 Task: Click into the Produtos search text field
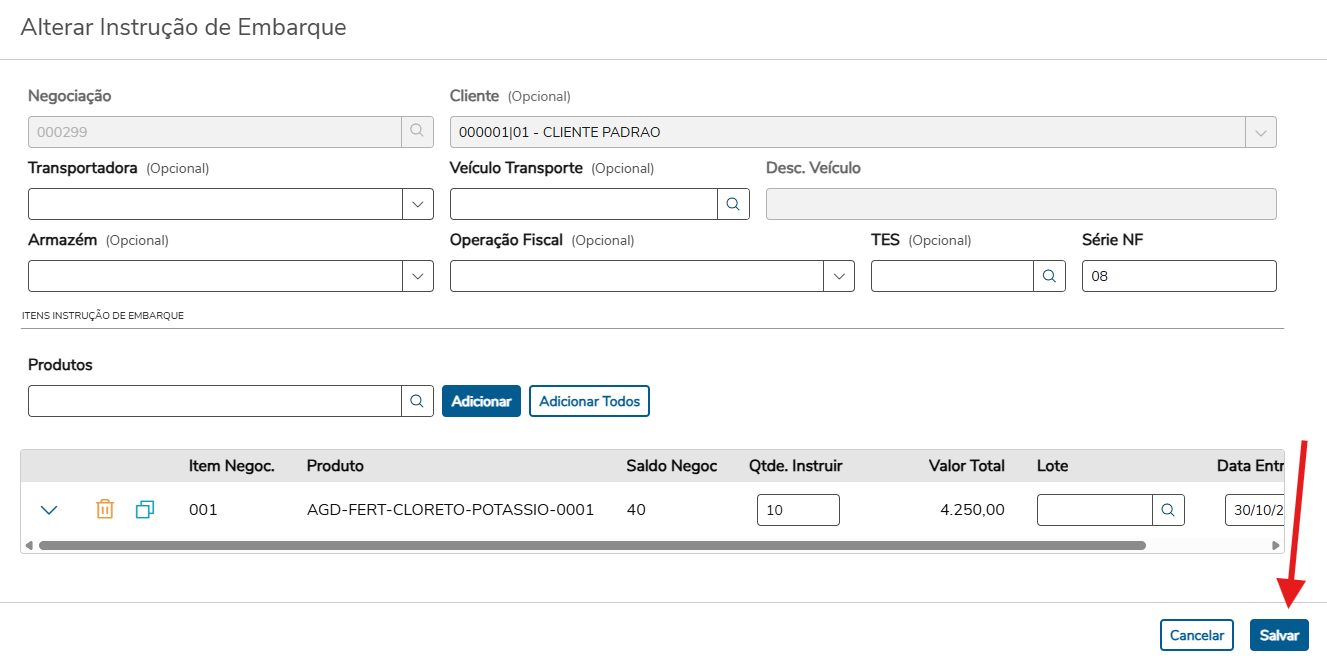pos(215,401)
